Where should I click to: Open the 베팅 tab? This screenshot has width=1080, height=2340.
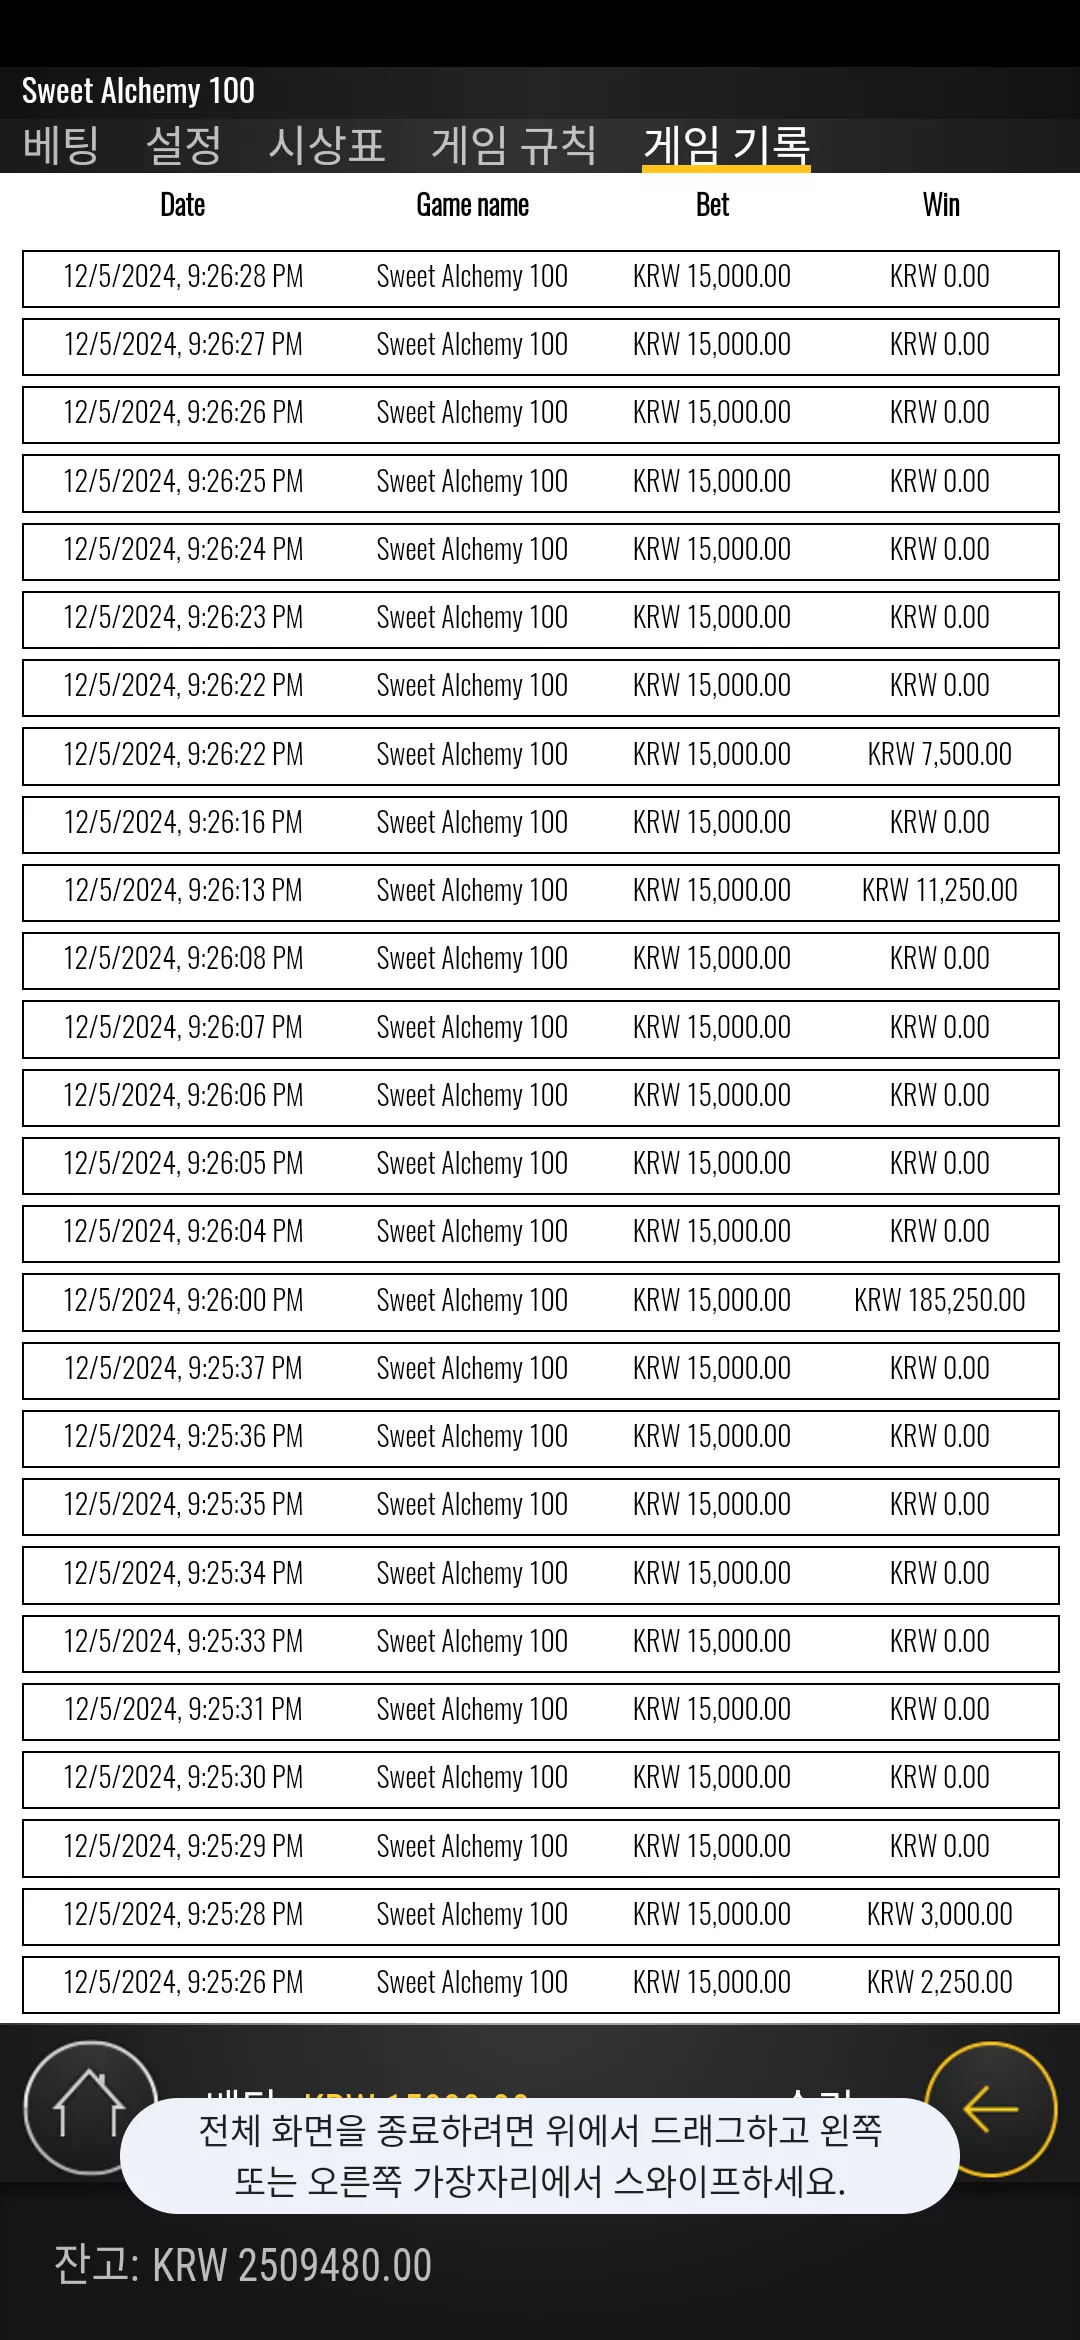click(x=61, y=146)
